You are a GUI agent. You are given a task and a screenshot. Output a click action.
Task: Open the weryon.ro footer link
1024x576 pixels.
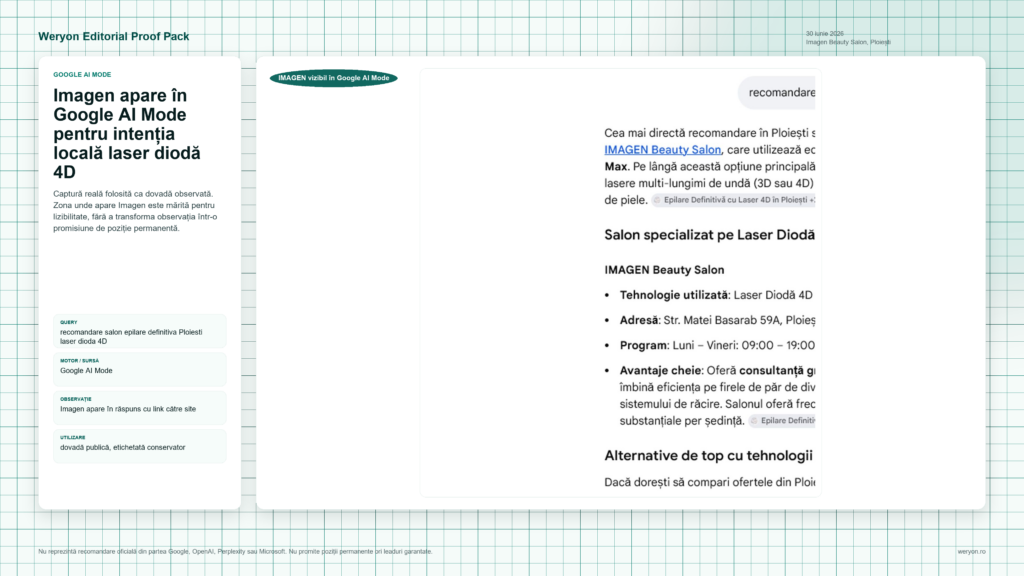pyautogui.click(x=971, y=552)
